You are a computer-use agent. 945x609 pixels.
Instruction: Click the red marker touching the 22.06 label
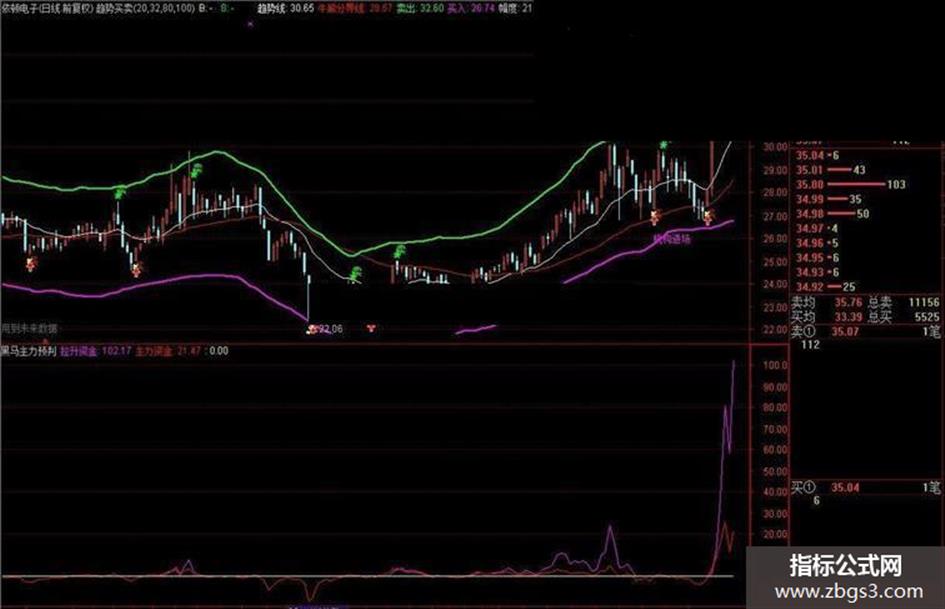(312, 329)
